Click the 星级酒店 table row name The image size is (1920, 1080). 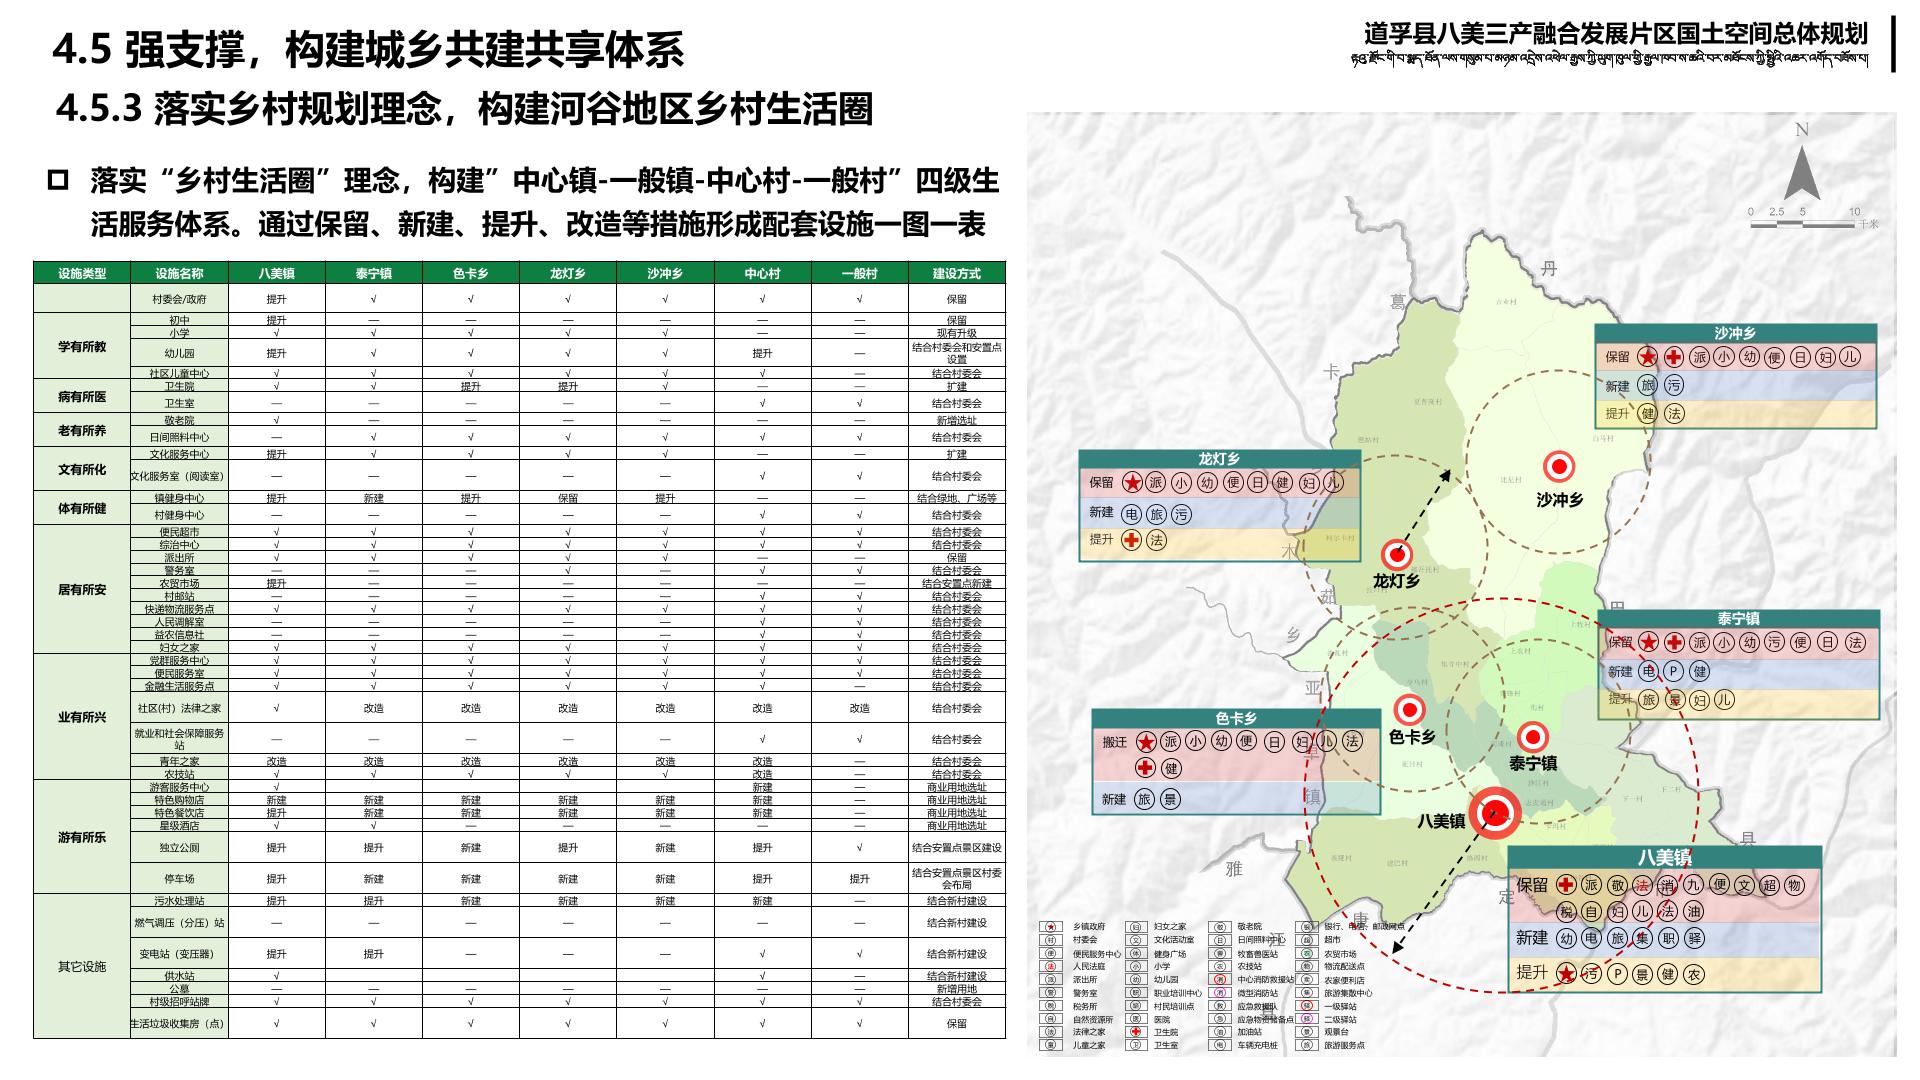179,826
